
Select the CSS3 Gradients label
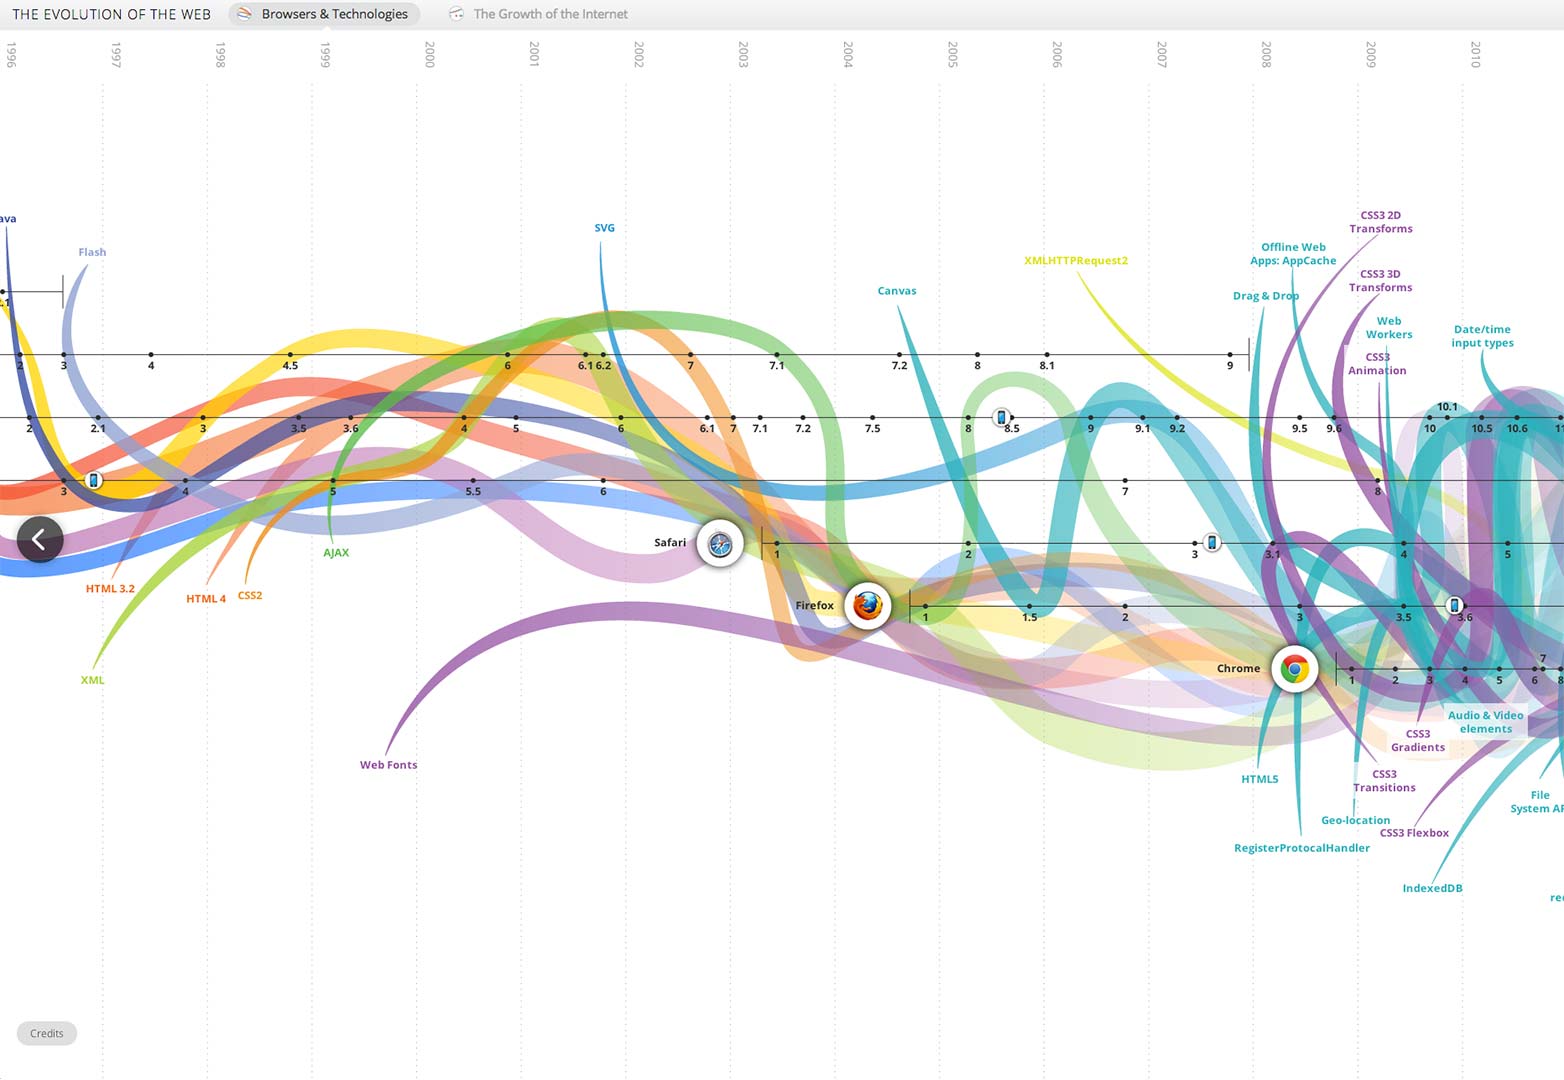[x=1418, y=740]
